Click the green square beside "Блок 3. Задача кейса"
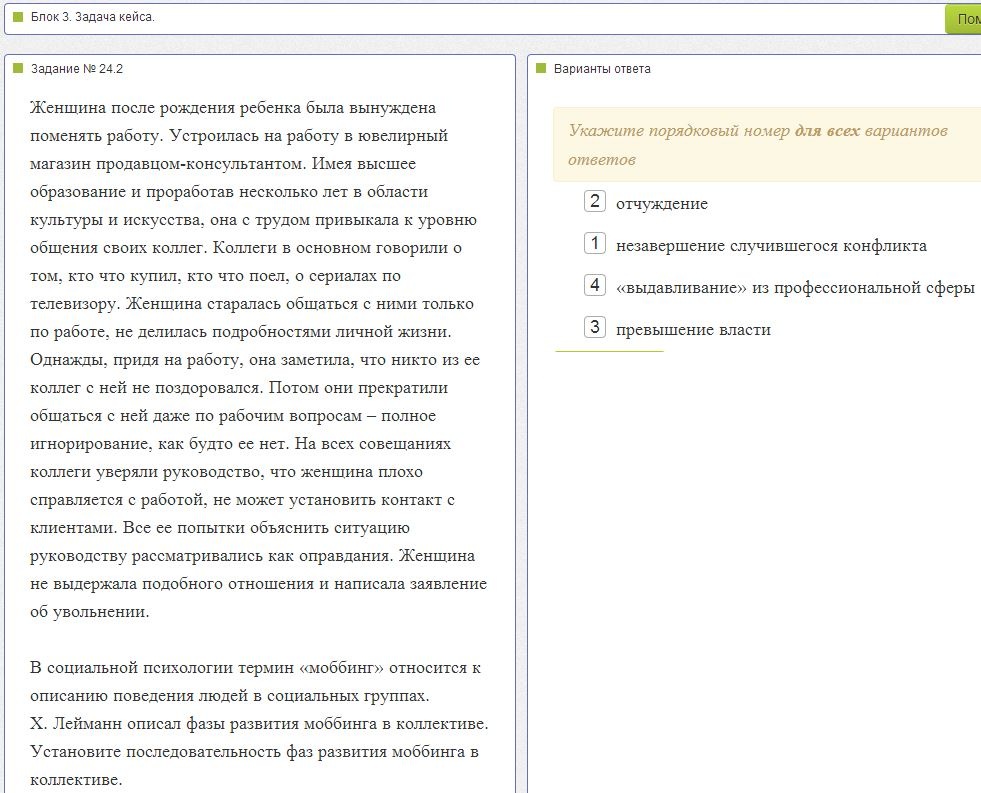The width and height of the screenshot is (981, 793). (18, 17)
